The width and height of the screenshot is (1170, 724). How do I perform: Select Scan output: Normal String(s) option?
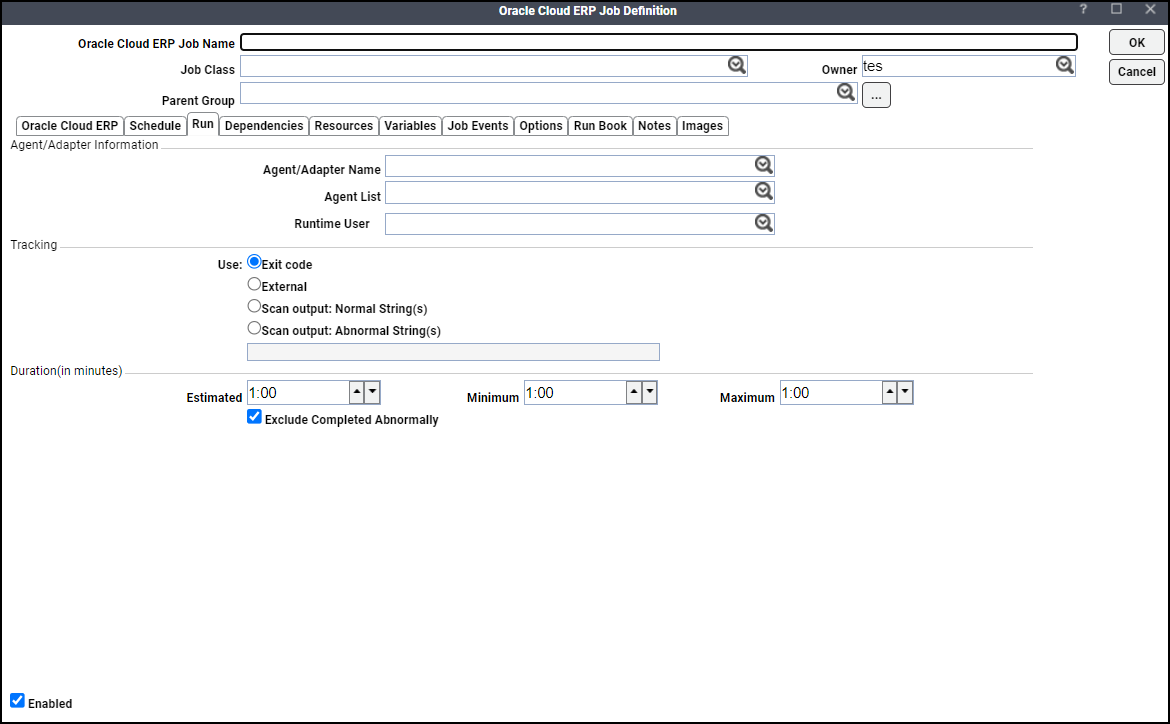coord(254,306)
